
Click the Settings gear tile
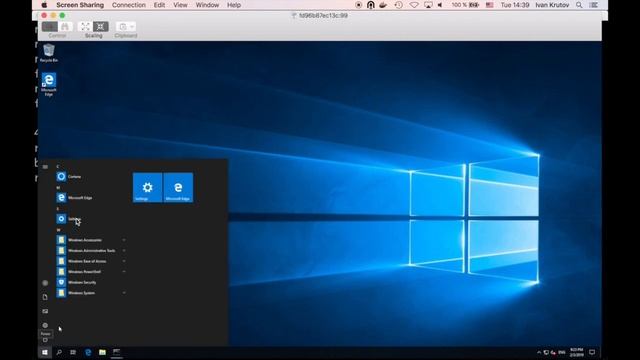[x=147, y=187]
